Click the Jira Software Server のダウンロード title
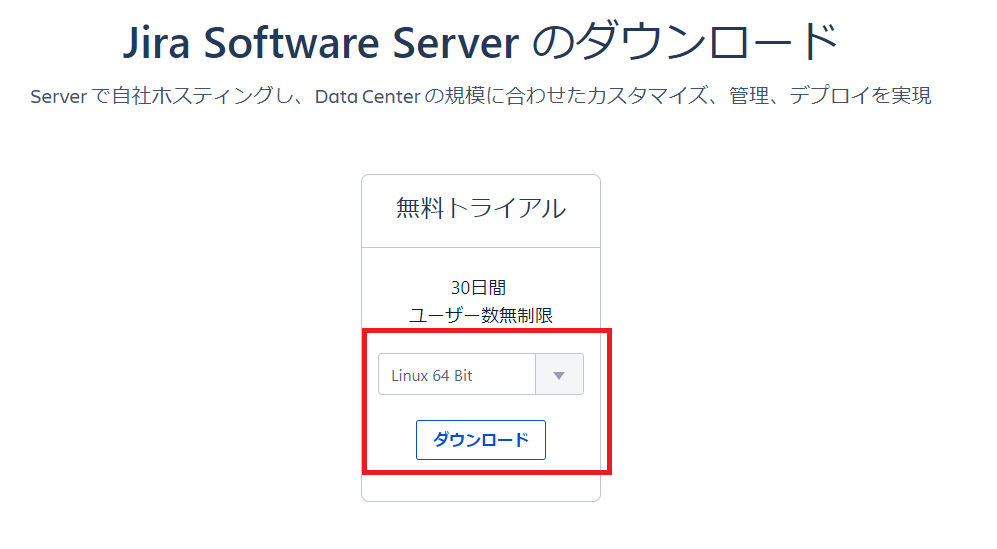997x549 pixels. pyautogui.click(x=481, y=42)
